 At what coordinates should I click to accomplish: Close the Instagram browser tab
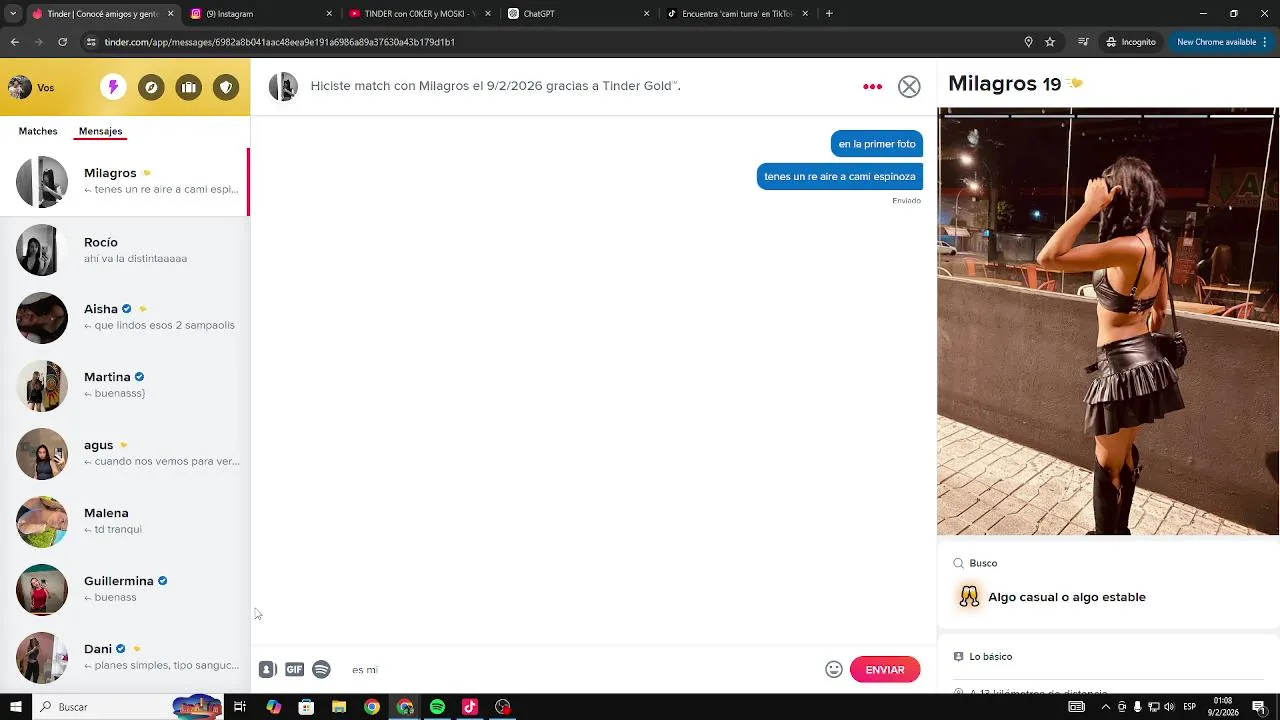329,14
